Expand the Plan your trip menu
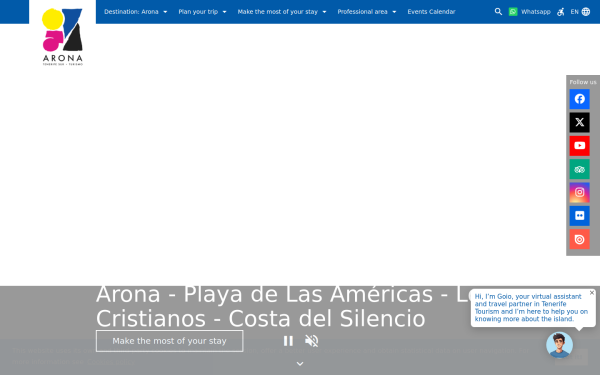 tap(202, 12)
